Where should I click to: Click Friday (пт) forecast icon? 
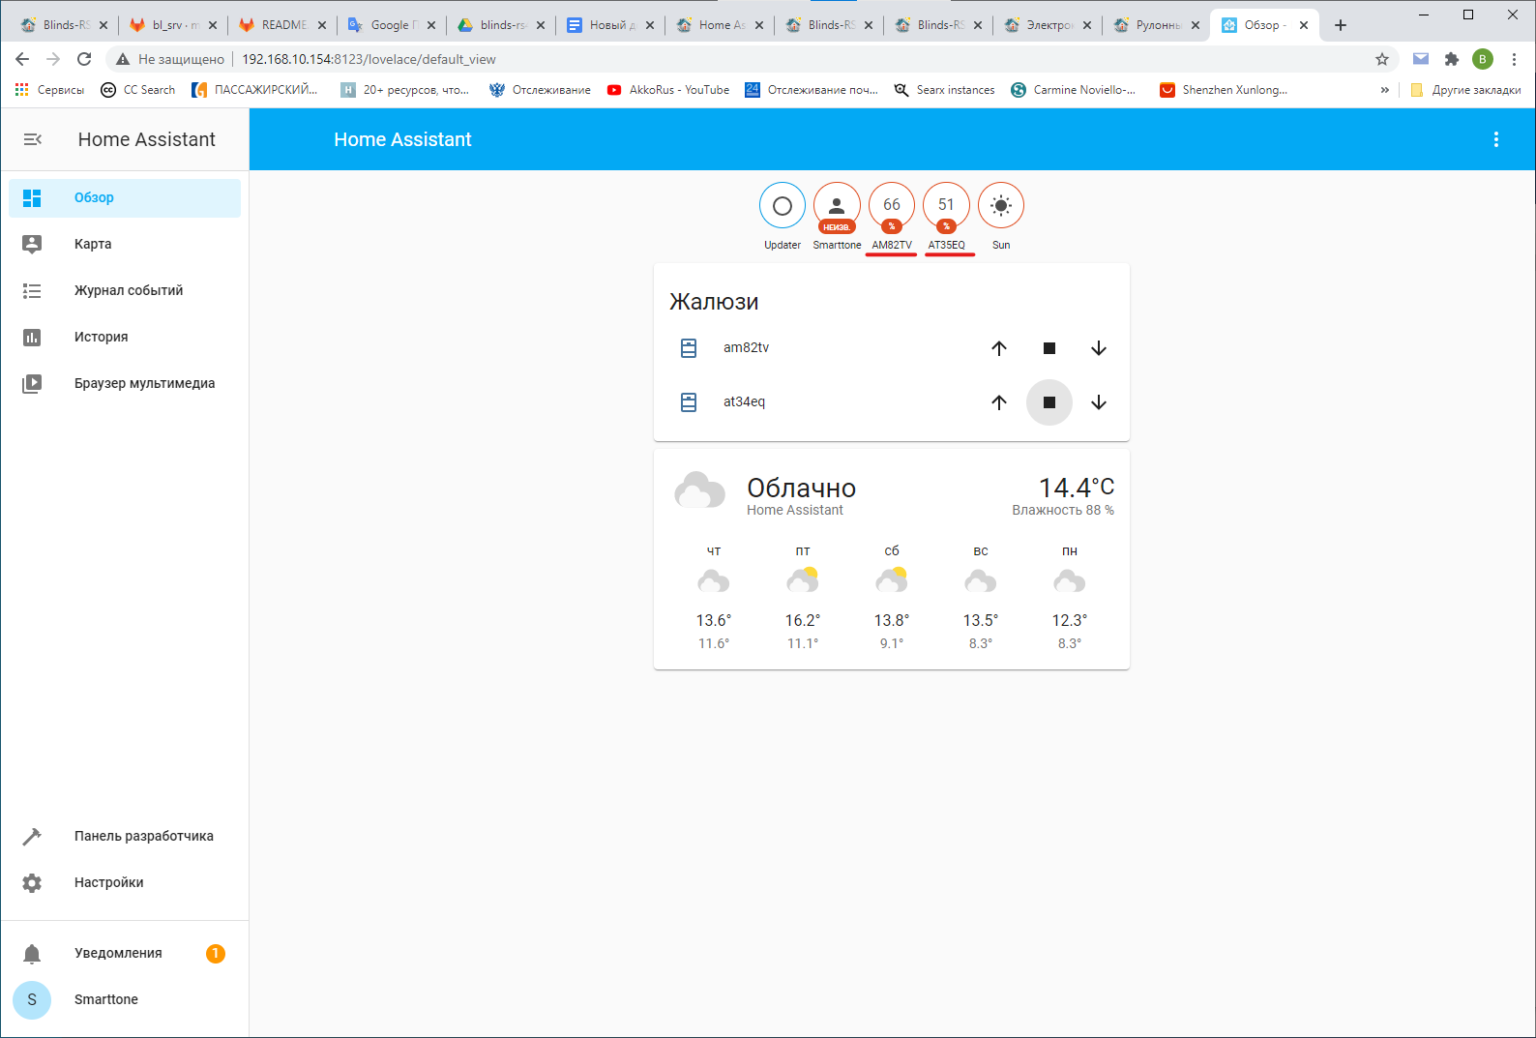[x=803, y=580]
